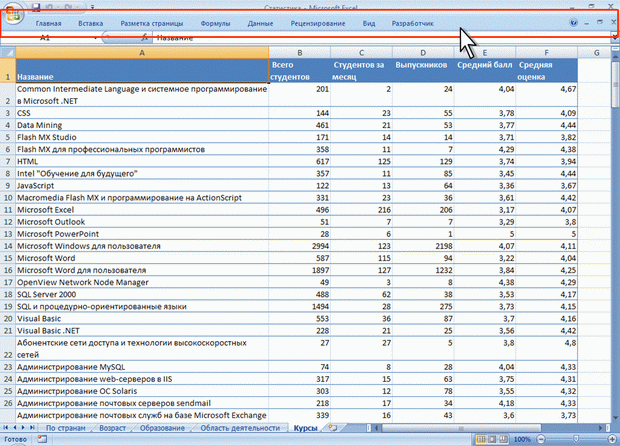Switch to the Образование sheet
The image size is (620, 446).
(x=162, y=428)
